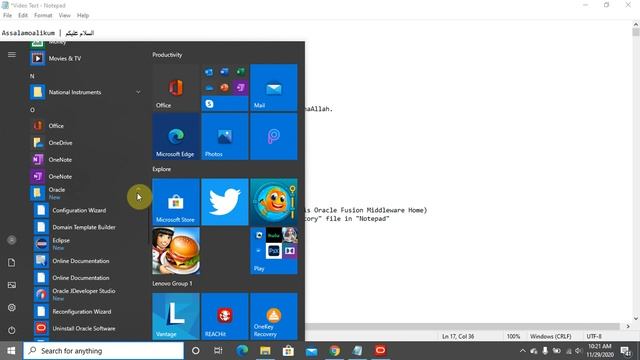Open the notification action center

pyautogui.click(x=625, y=351)
